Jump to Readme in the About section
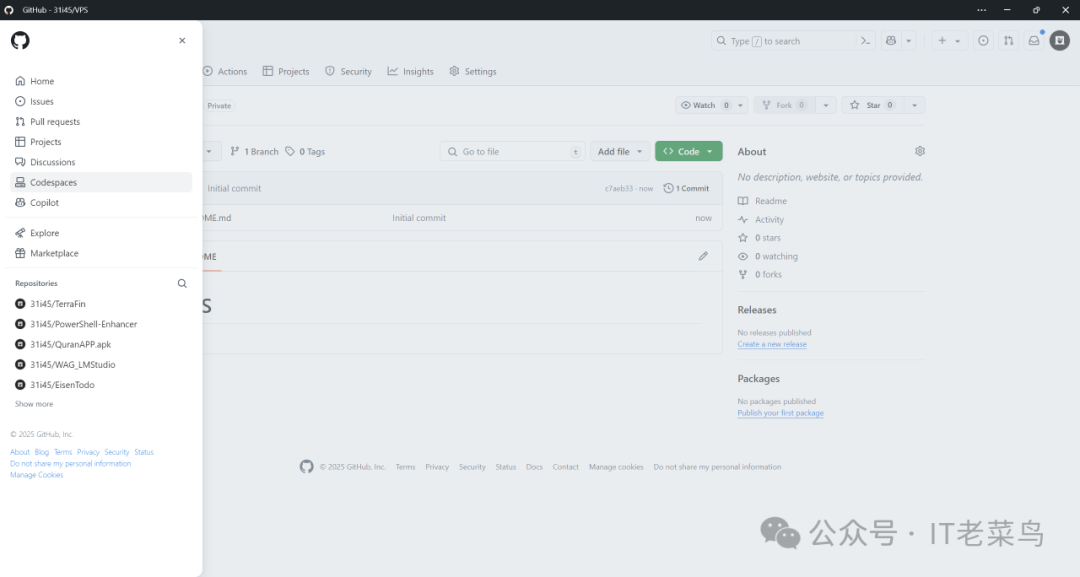The height and width of the screenshot is (577, 1080). 762,201
